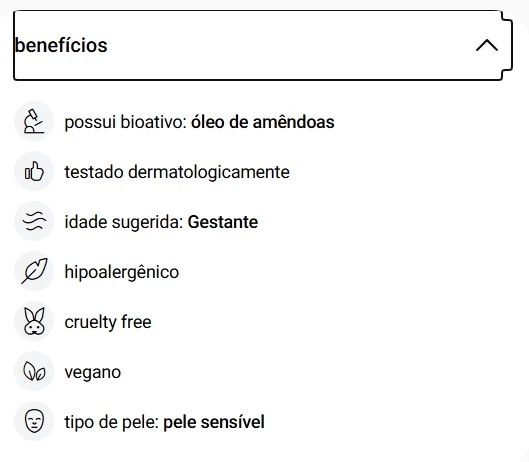Screen dimensions: 529x462
Task: Click the pele sensível value
Action: click(214, 422)
